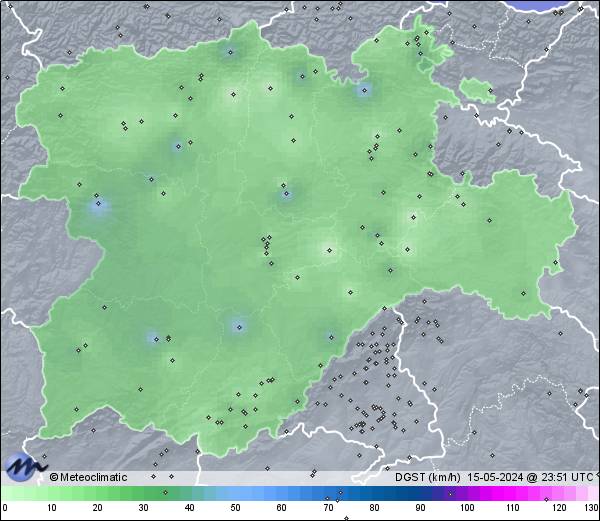Click the 23:51 UTC time text
This screenshot has height=521, width=600.
coord(566,477)
